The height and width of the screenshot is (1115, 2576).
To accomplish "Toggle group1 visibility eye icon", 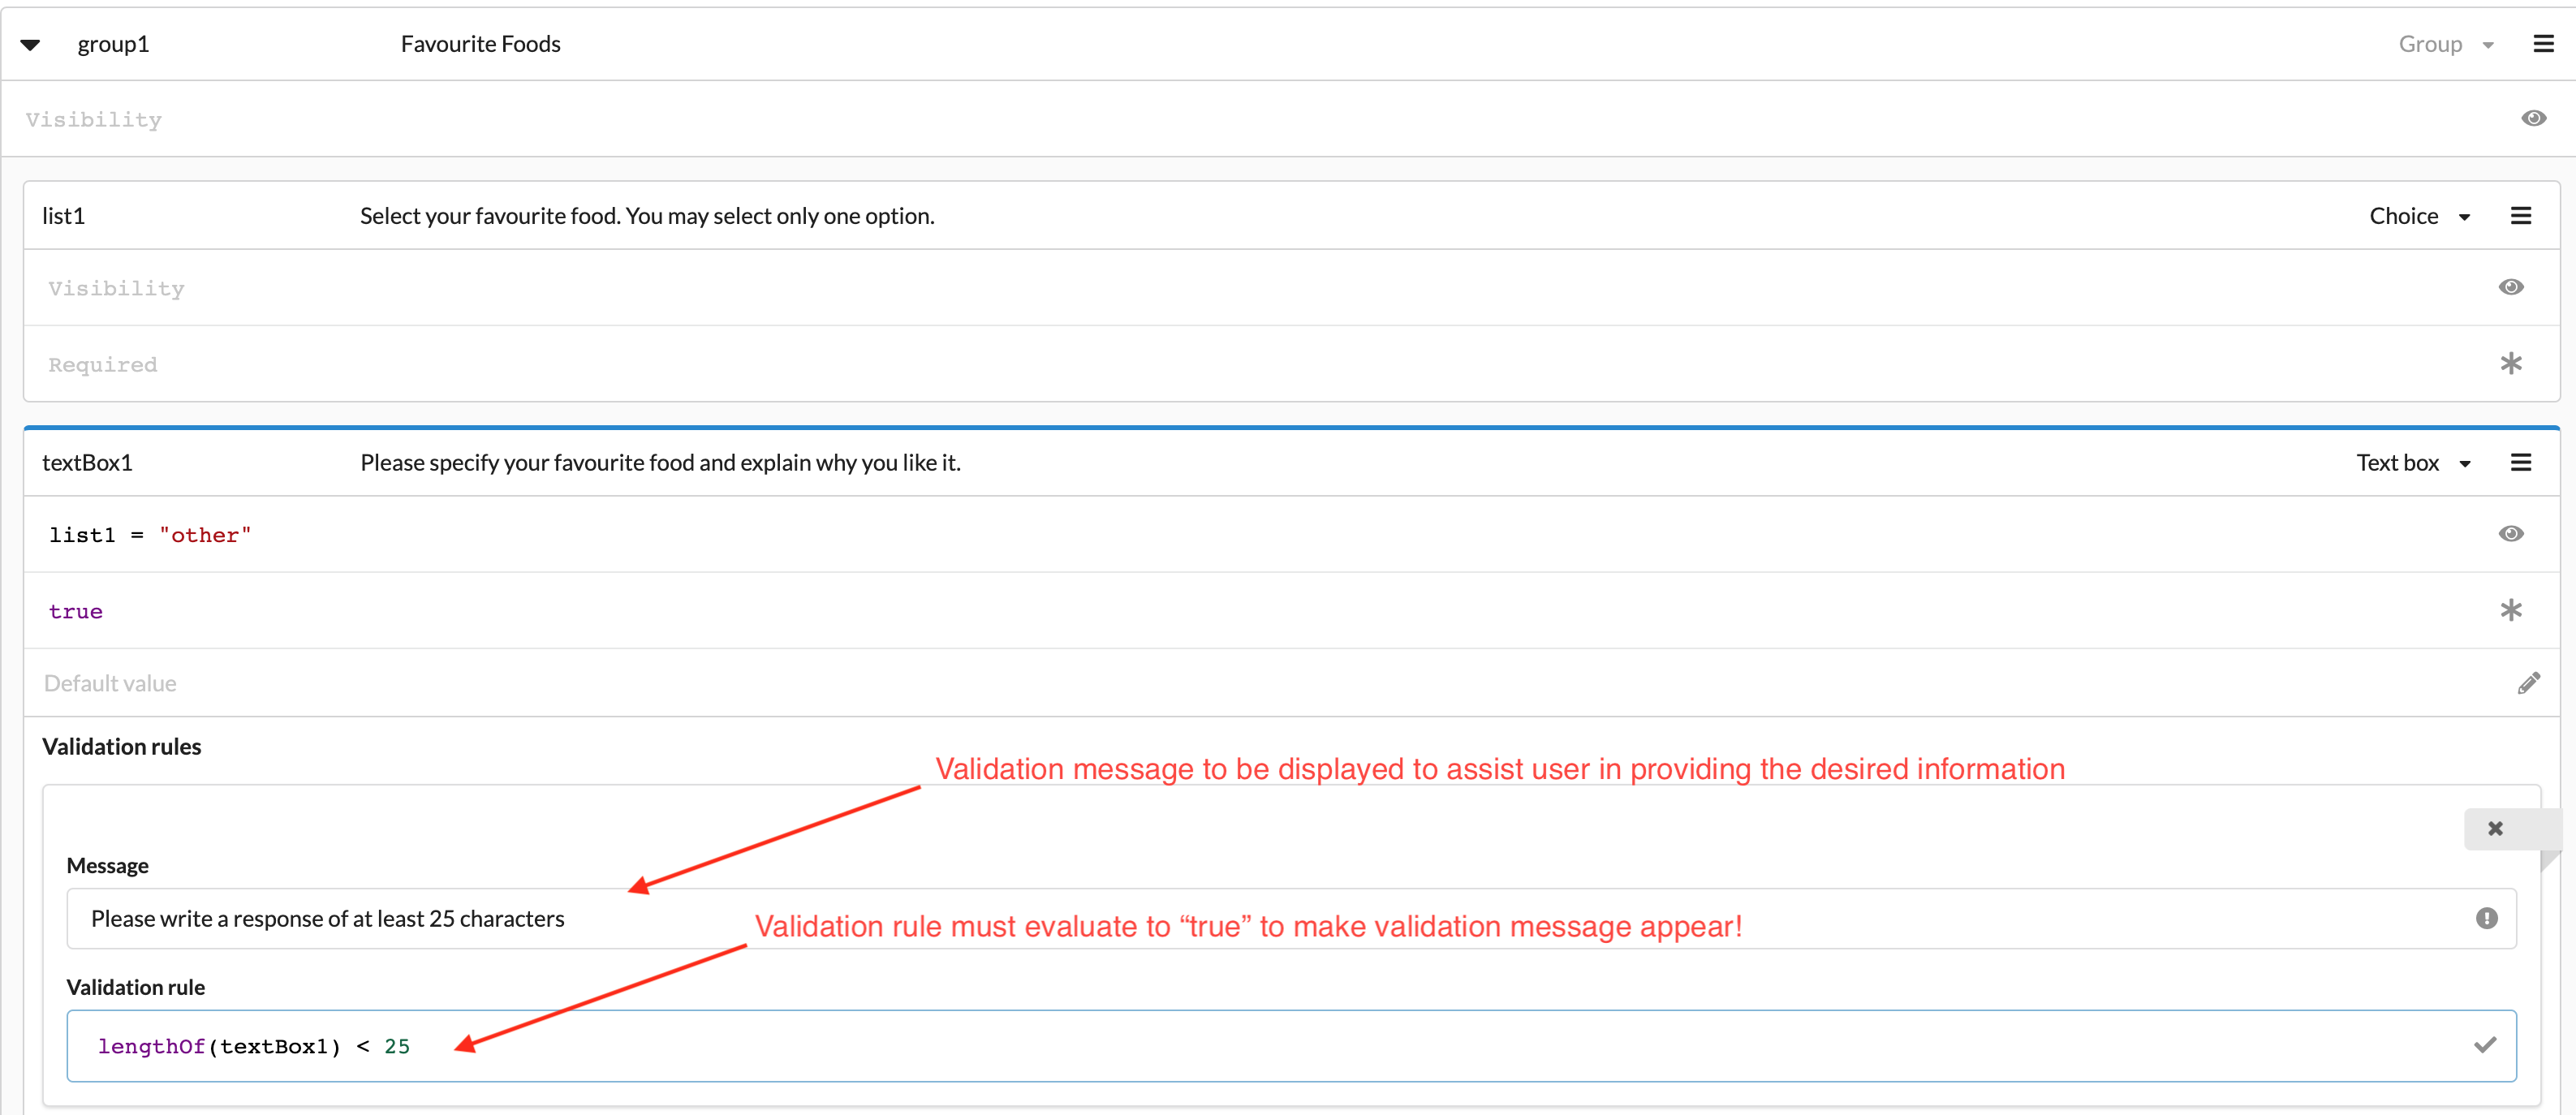I will 2533,119.
